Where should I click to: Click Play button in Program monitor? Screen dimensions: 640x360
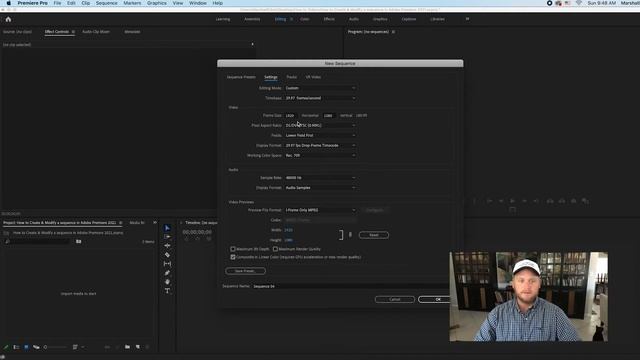512,201
